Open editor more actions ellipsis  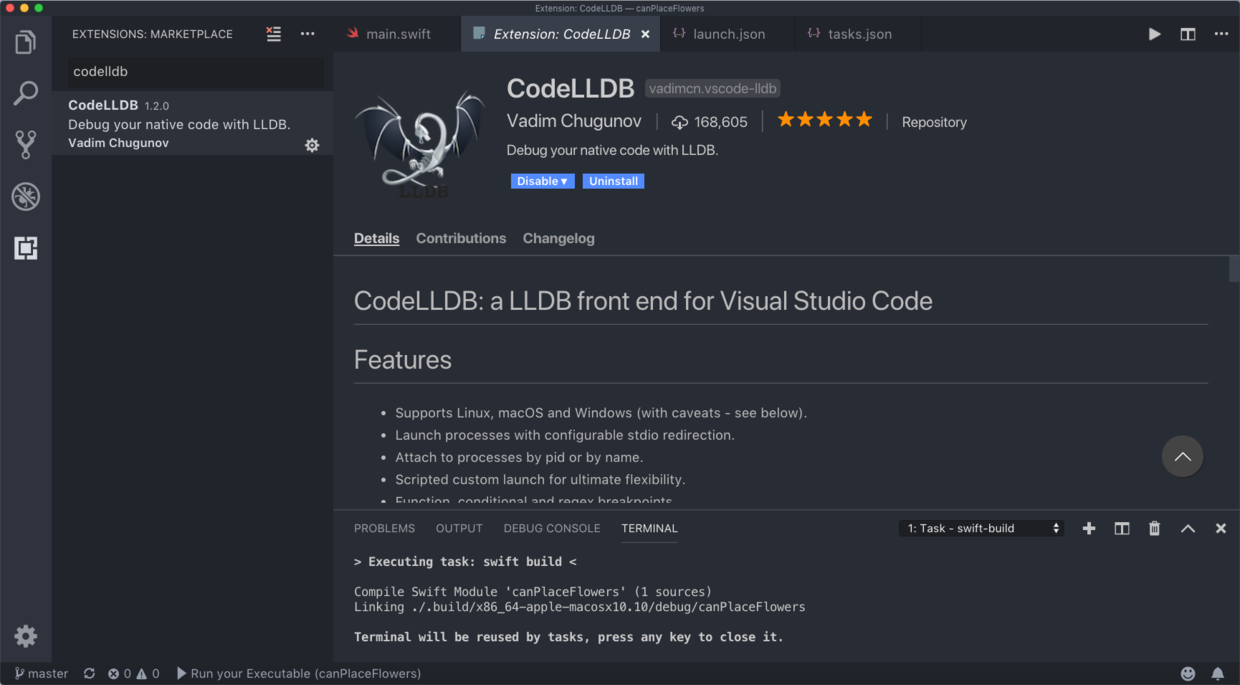point(1221,34)
